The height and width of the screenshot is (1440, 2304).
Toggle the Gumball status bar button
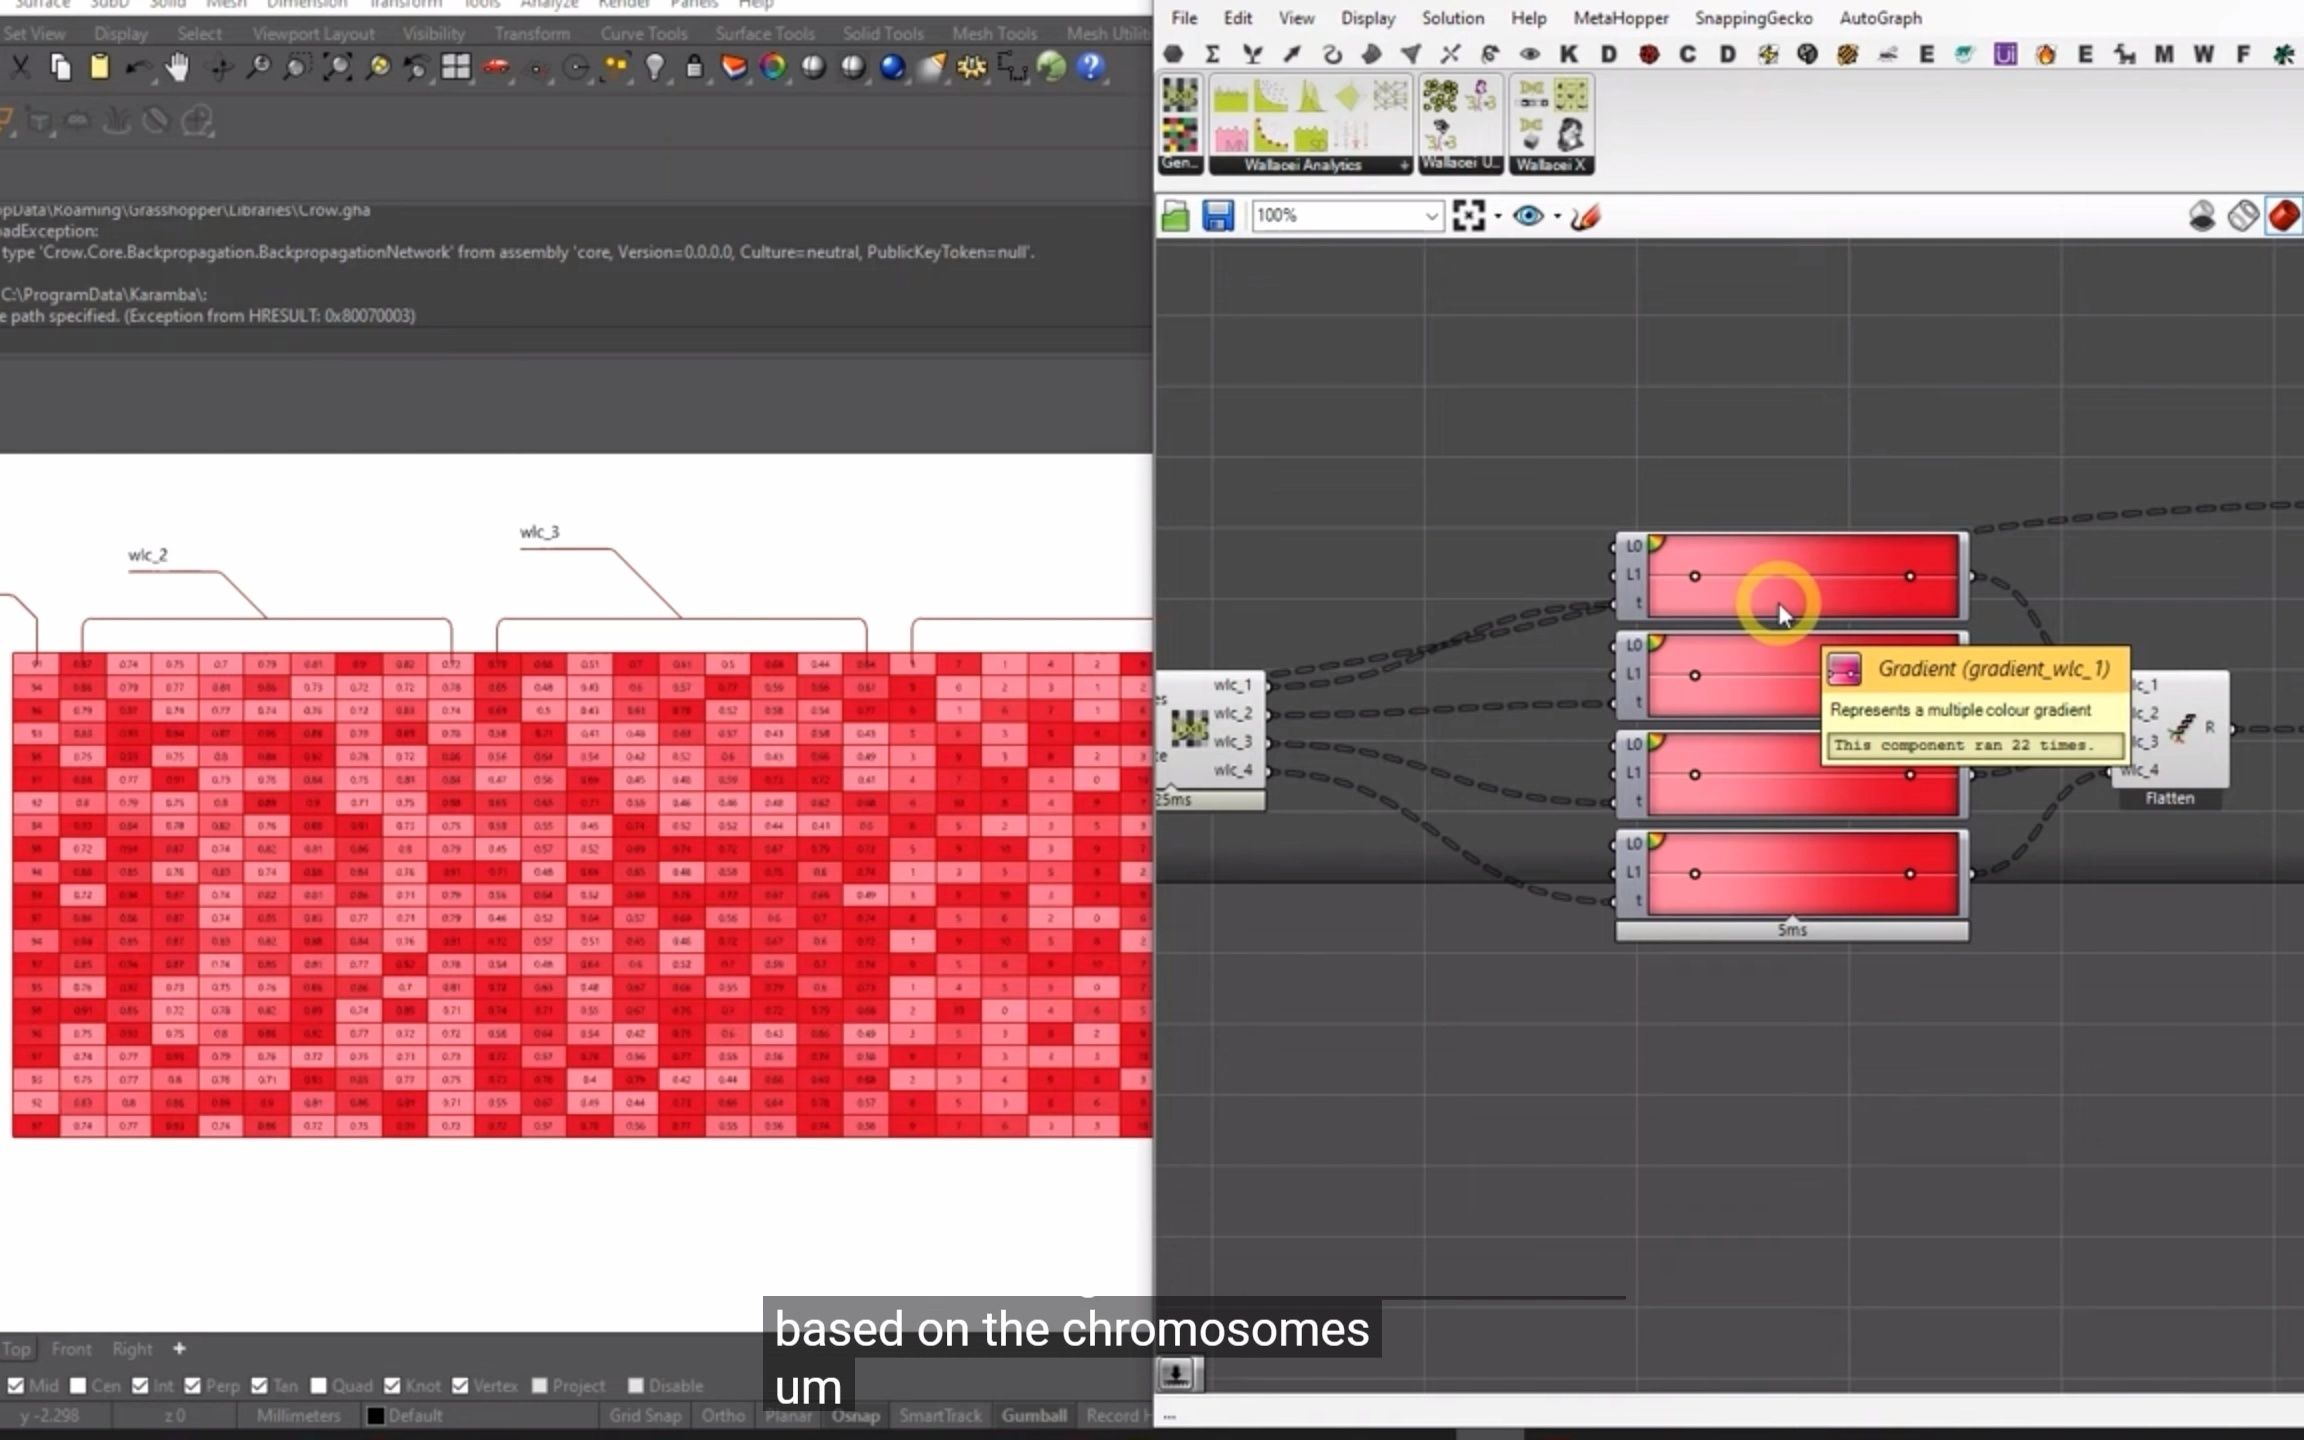click(x=1033, y=1415)
